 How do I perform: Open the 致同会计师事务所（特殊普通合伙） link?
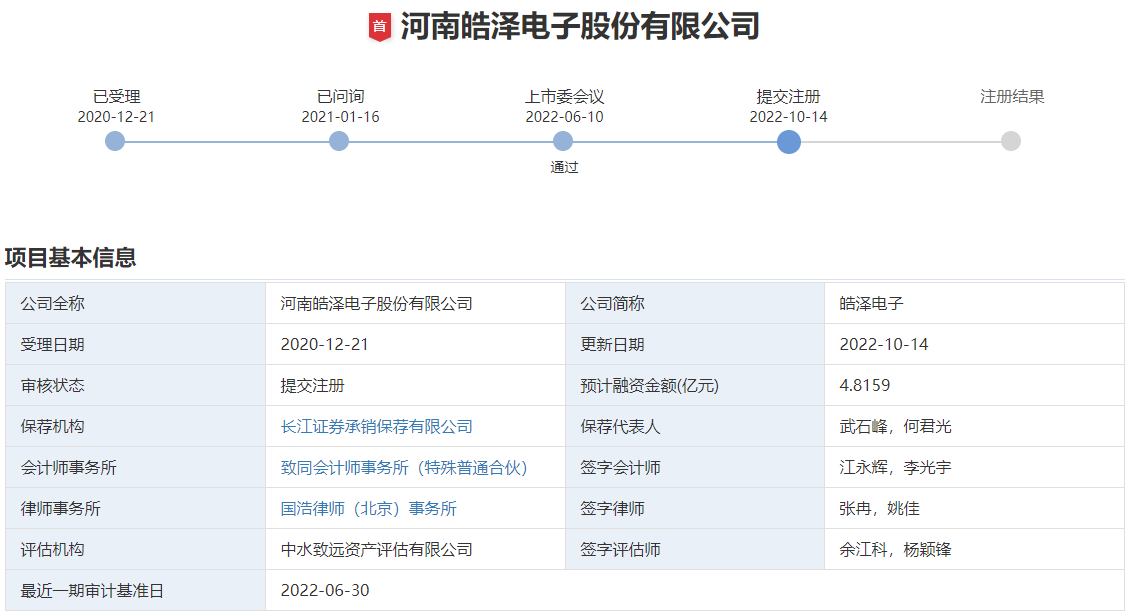[x=404, y=468]
